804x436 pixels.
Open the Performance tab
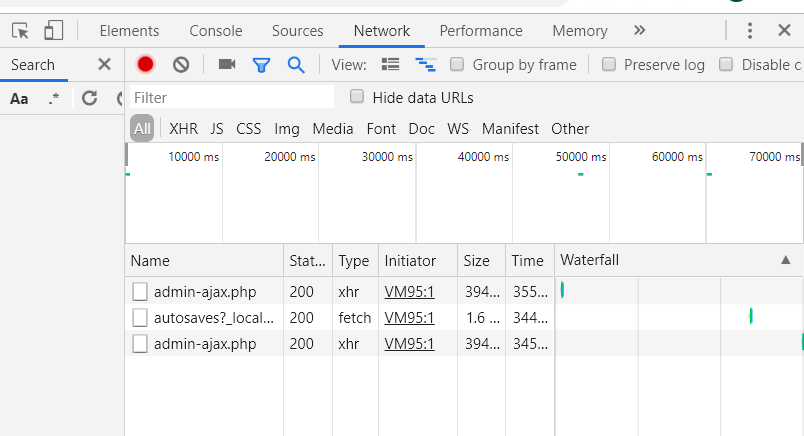point(481,31)
